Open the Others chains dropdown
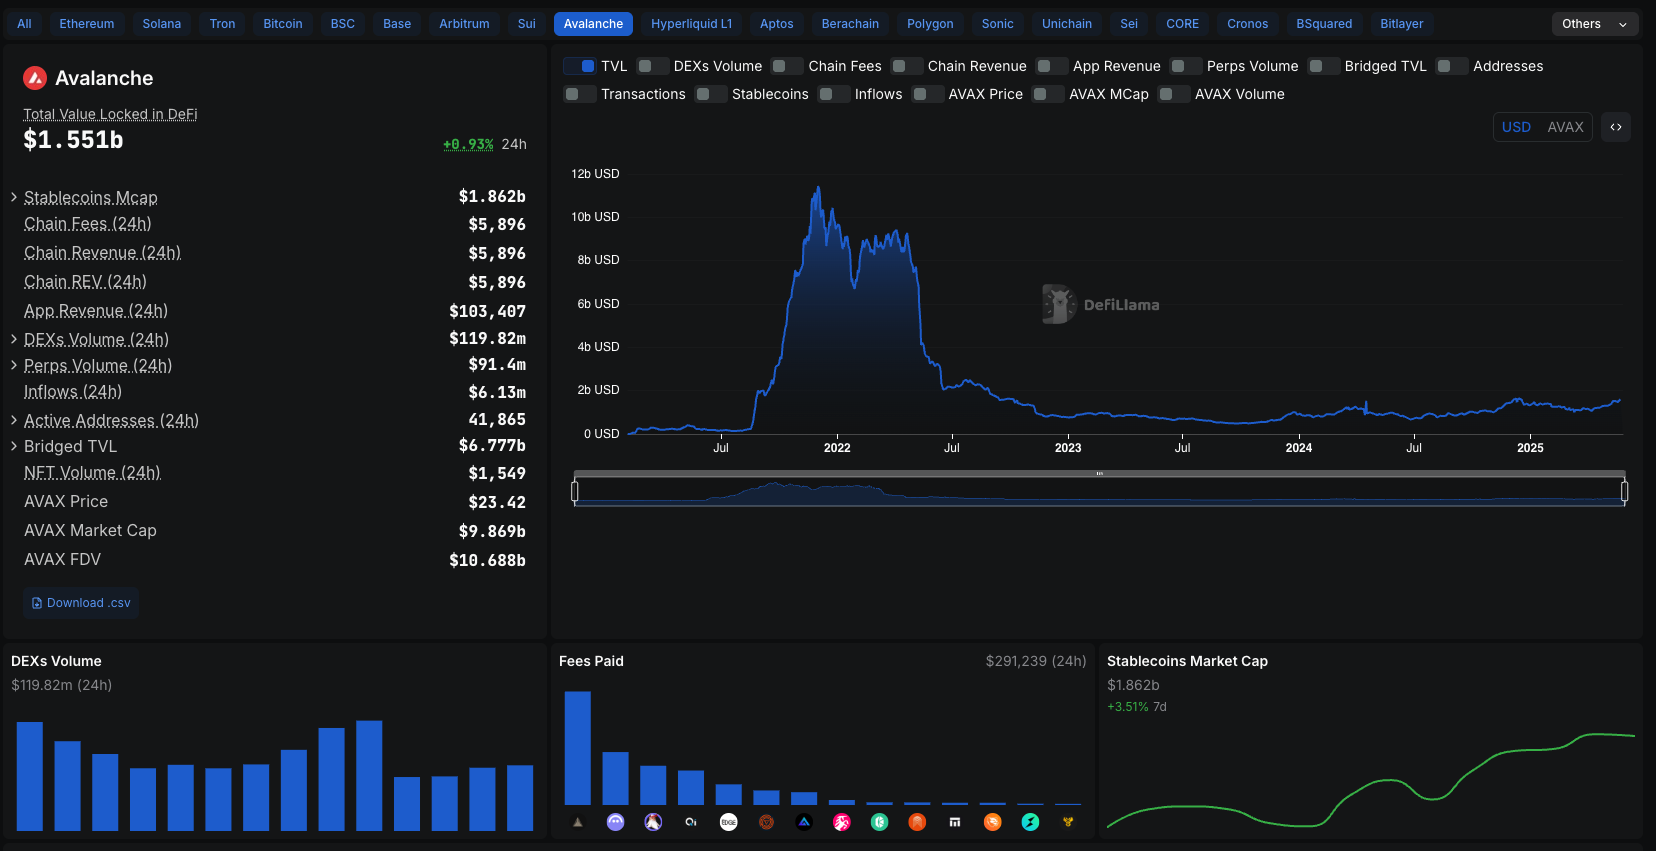1656x851 pixels. pos(1594,24)
